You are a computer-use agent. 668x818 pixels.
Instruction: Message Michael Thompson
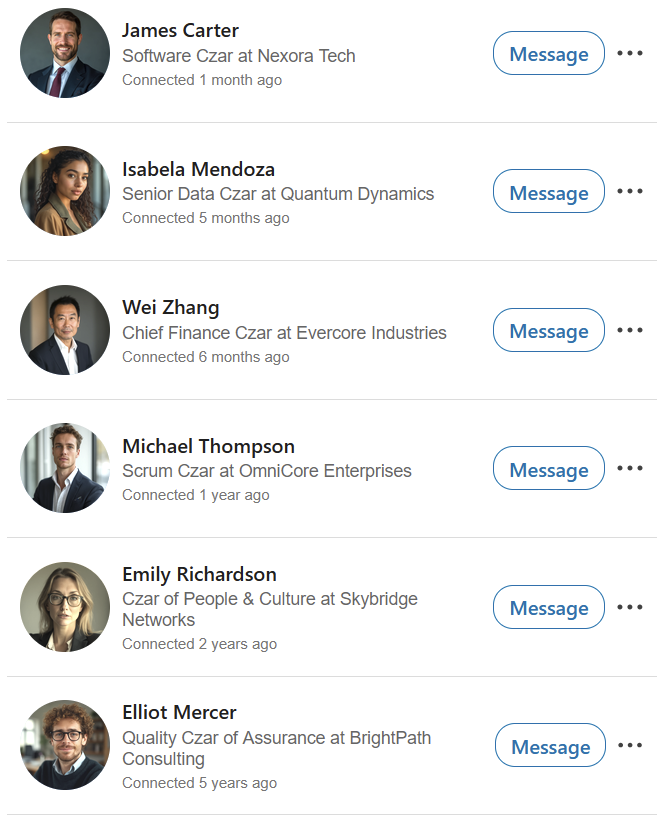point(548,469)
